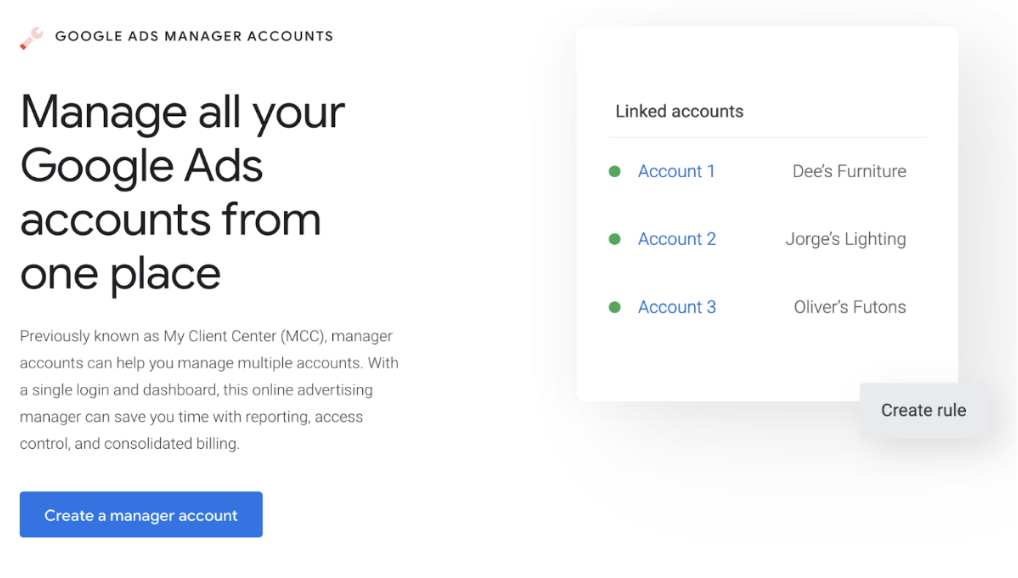Image resolution: width=1018 pixels, height=578 pixels.
Task: Click the green status dot beside Account 3
Action: point(614,307)
